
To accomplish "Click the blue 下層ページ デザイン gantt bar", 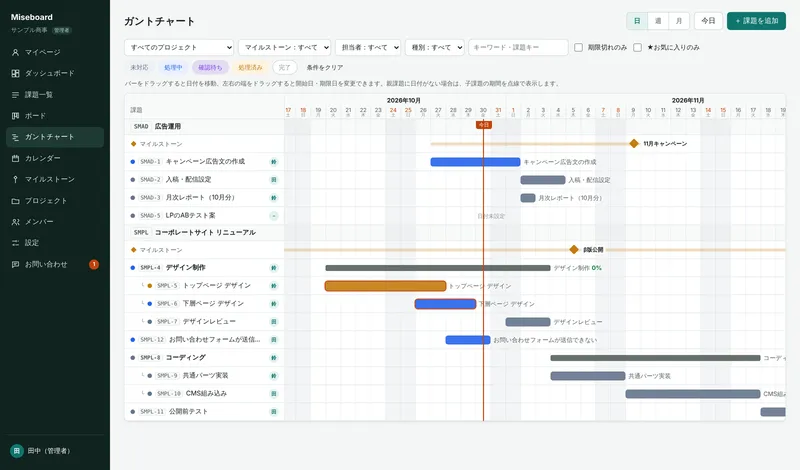I will point(445,304).
